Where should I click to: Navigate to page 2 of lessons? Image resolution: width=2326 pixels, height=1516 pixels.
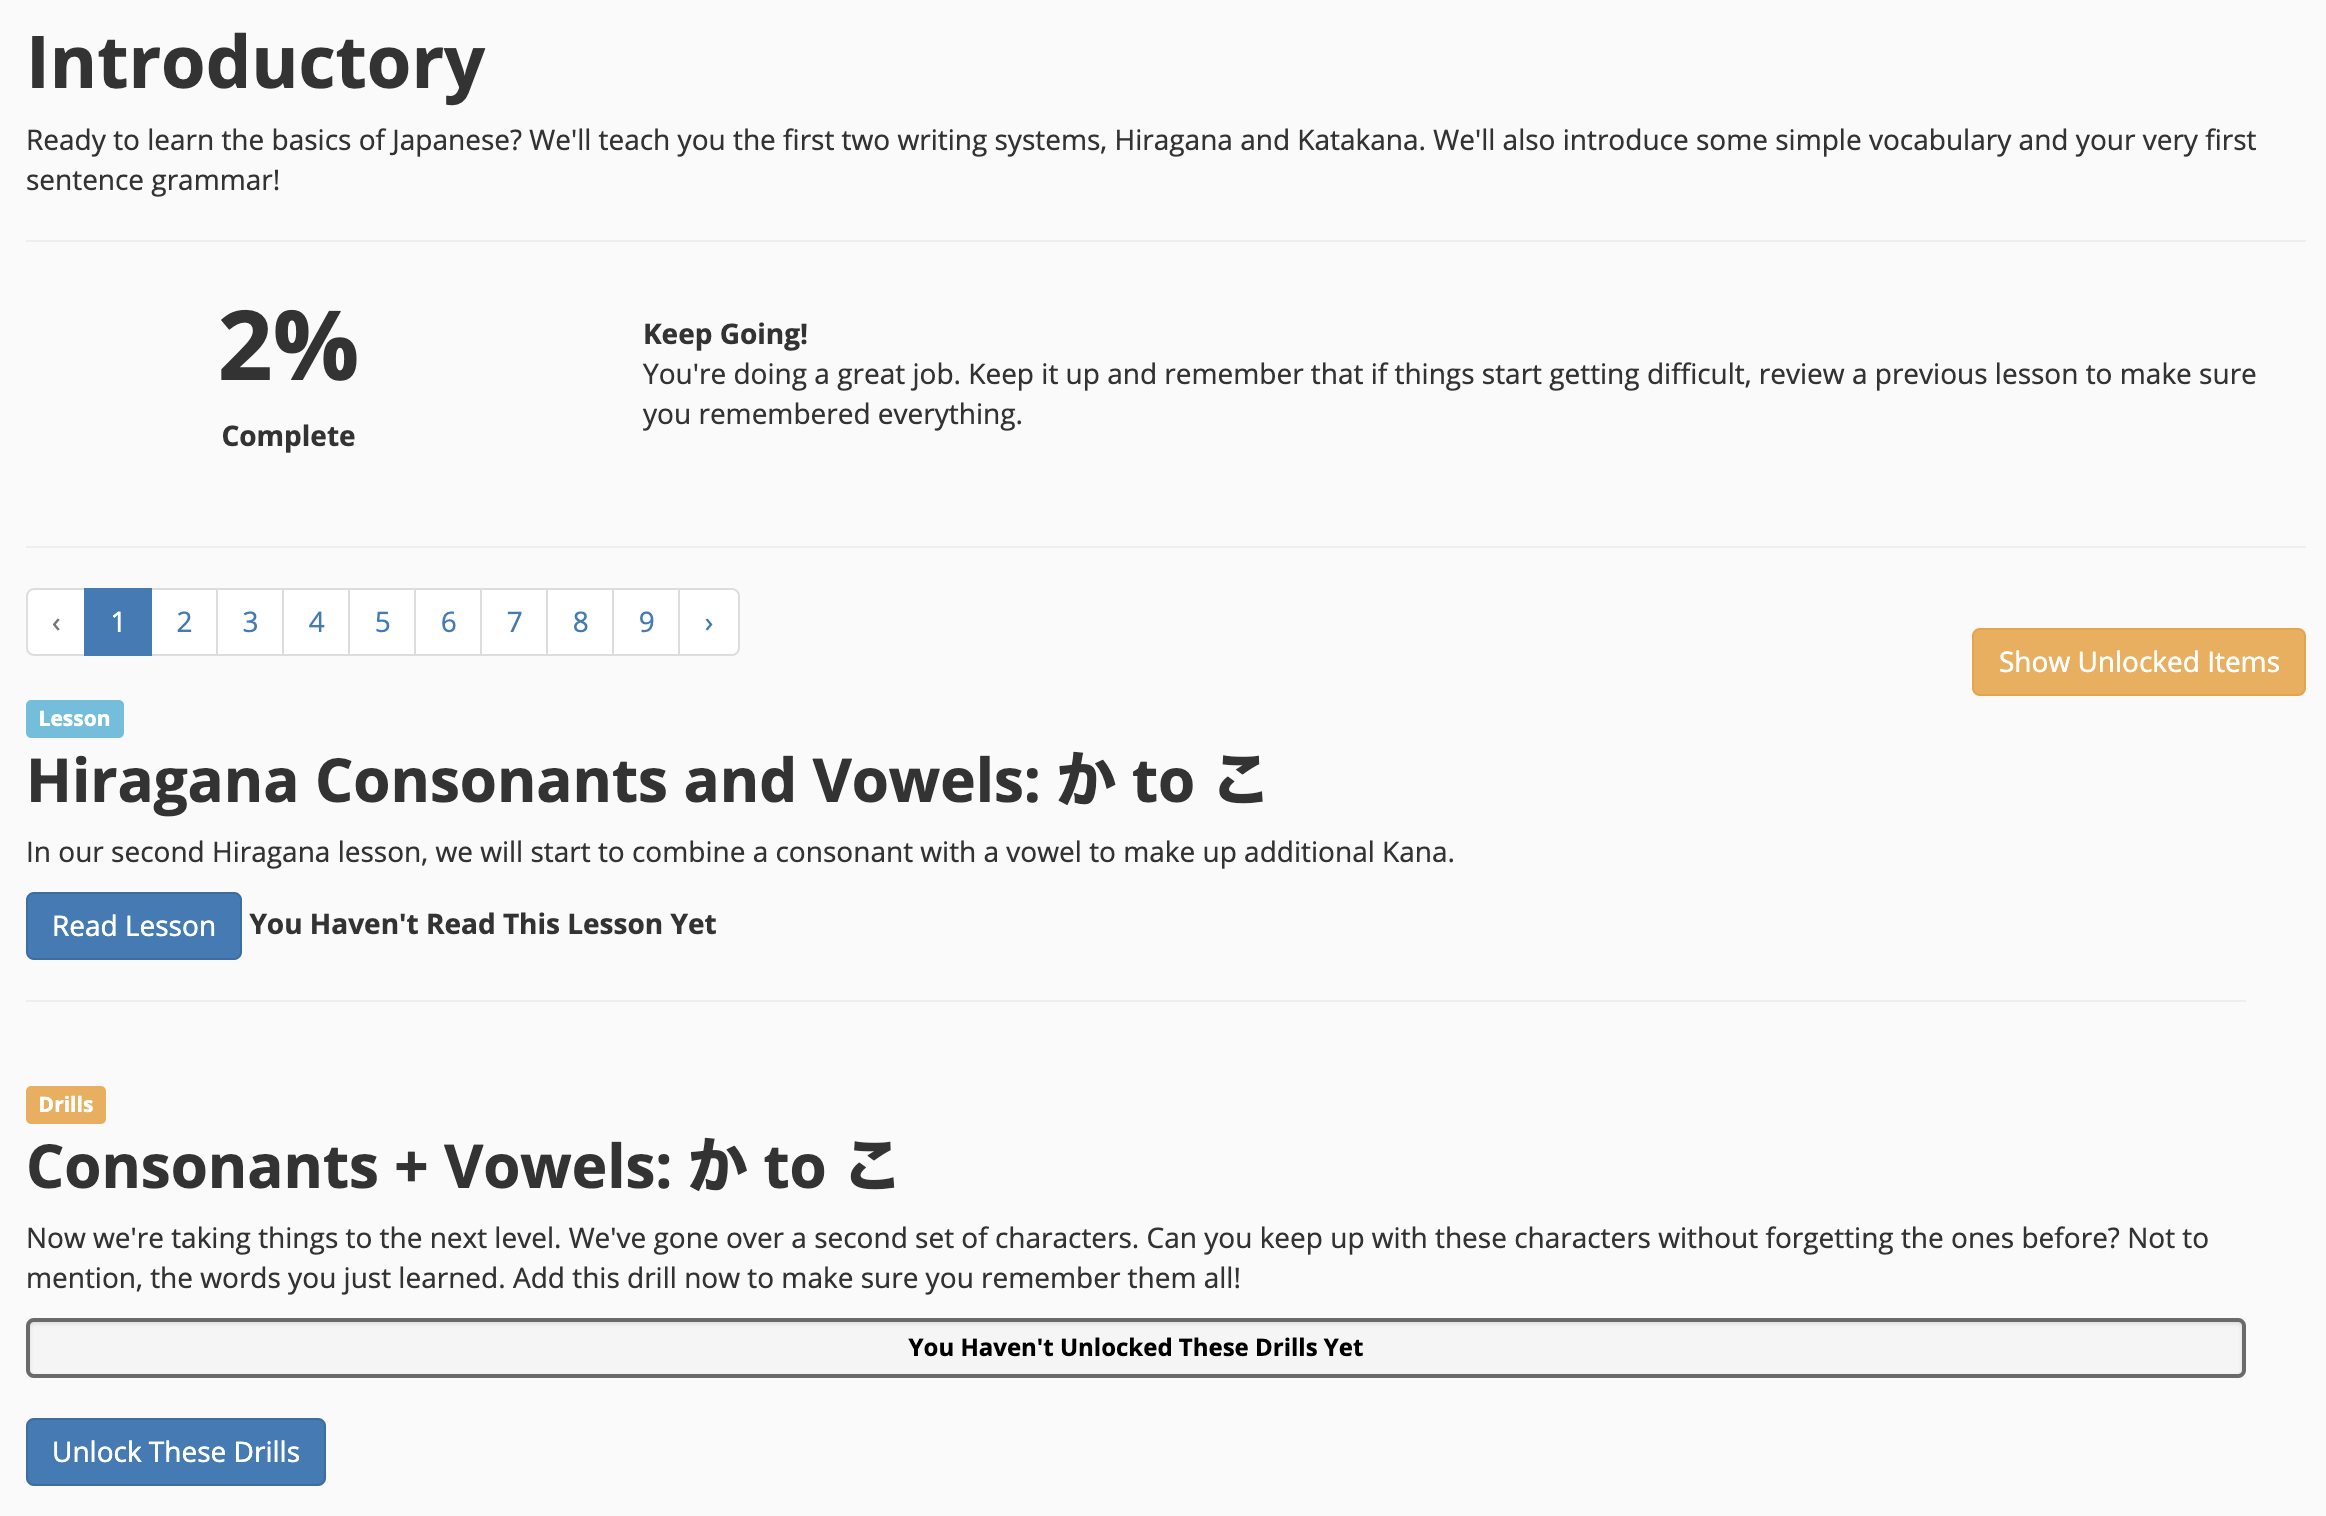(x=183, y=621)
